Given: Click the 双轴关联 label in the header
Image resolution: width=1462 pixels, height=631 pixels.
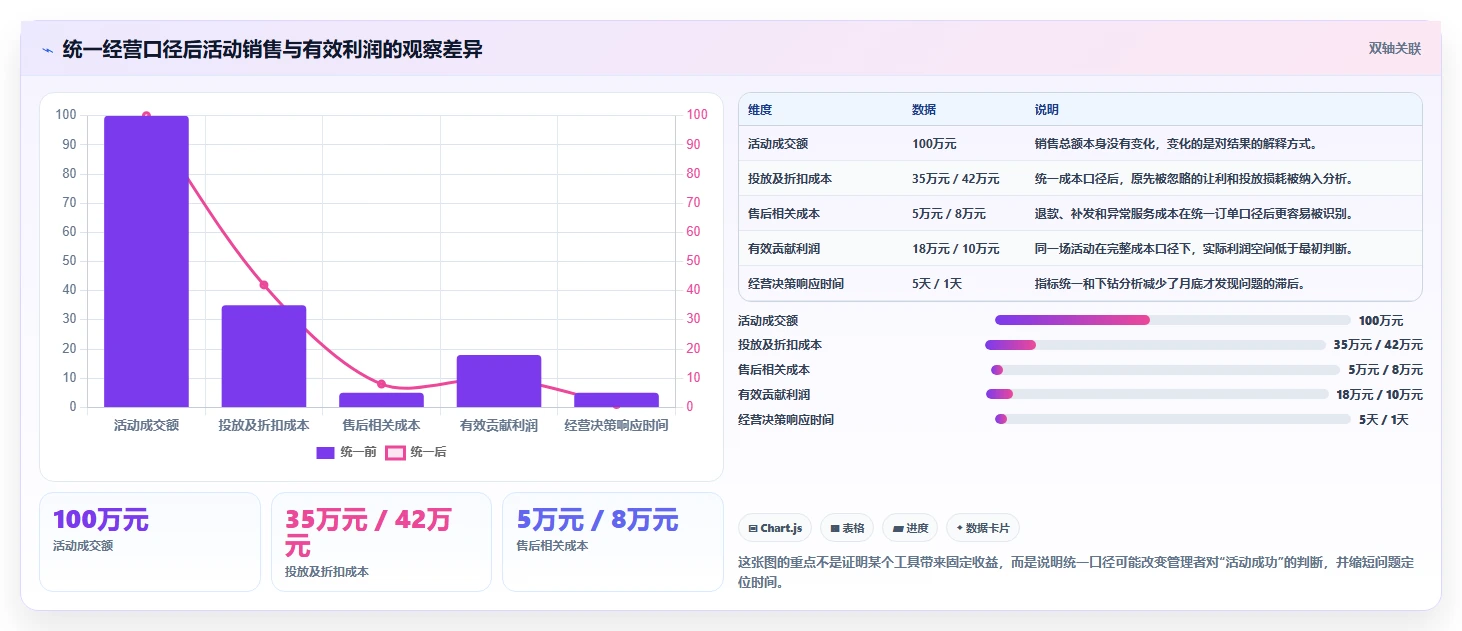Looking at the screenshot, I should point(1394,49).
